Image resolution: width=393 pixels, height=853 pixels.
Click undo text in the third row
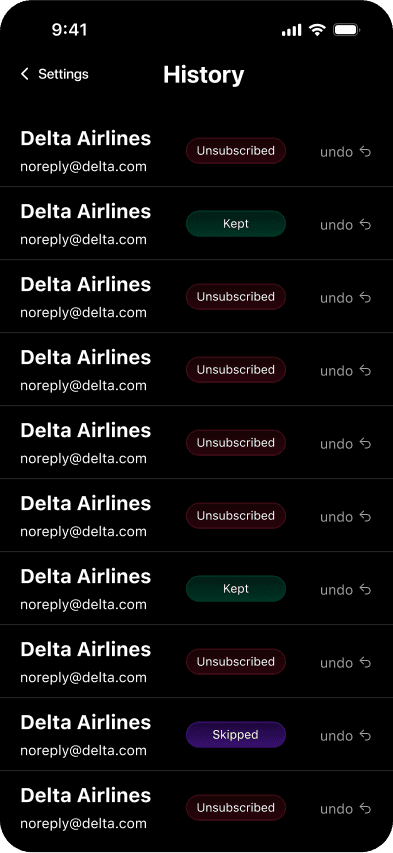click(336, 298)
